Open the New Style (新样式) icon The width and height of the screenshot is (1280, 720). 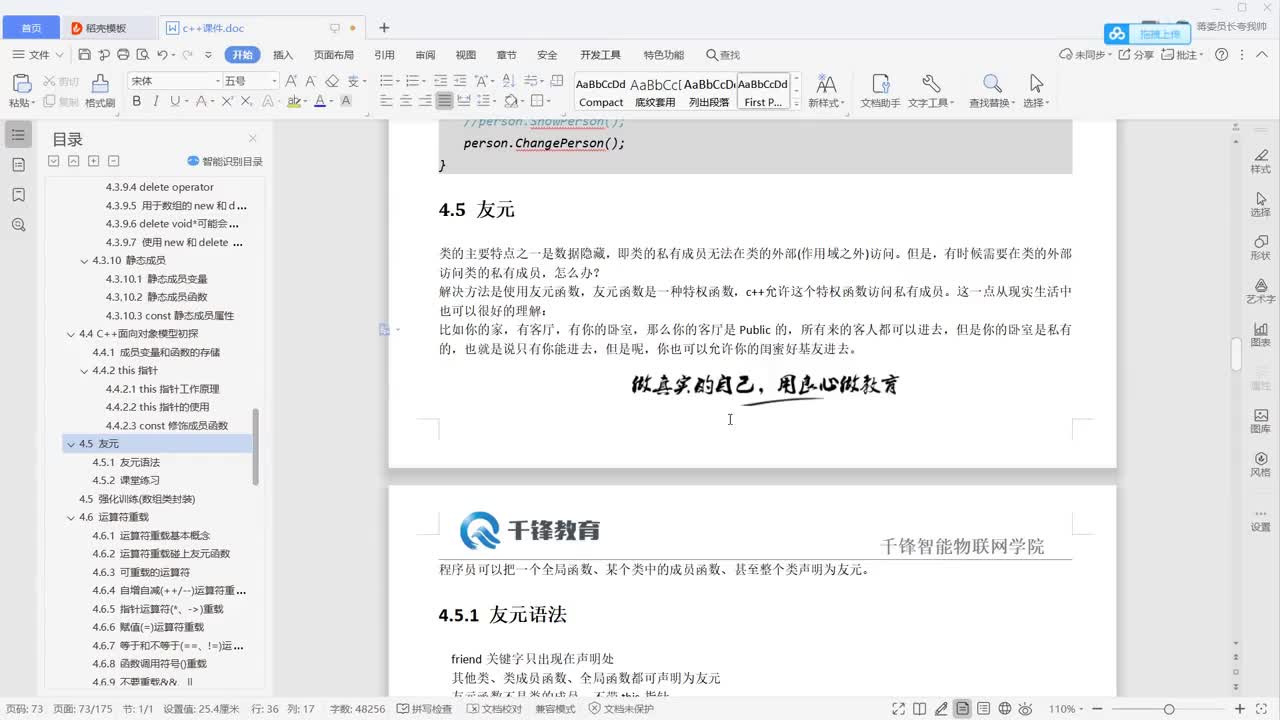click(x=826, y=90)
